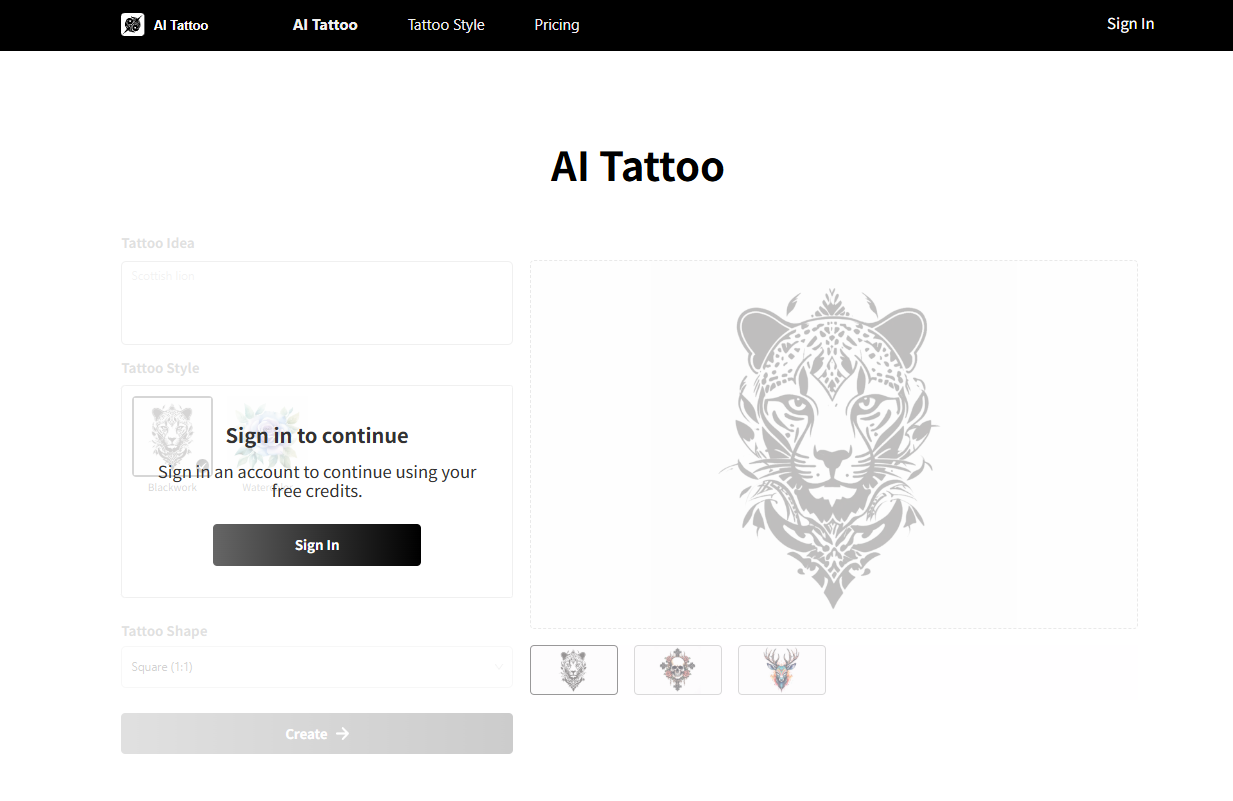The height and width of the screenshot is (801, 1233).
Task: Select the Blackwork tattoo style tile
Action: 172,437
